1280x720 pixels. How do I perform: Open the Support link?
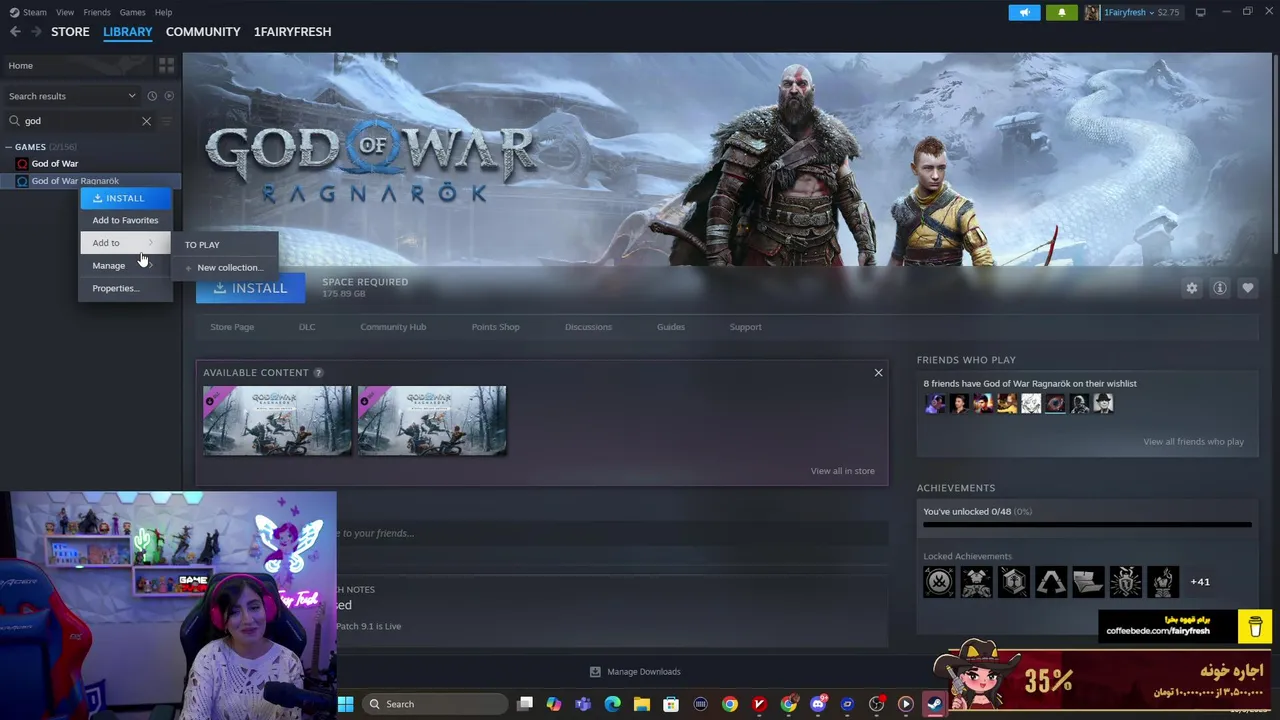pos(745,327)
